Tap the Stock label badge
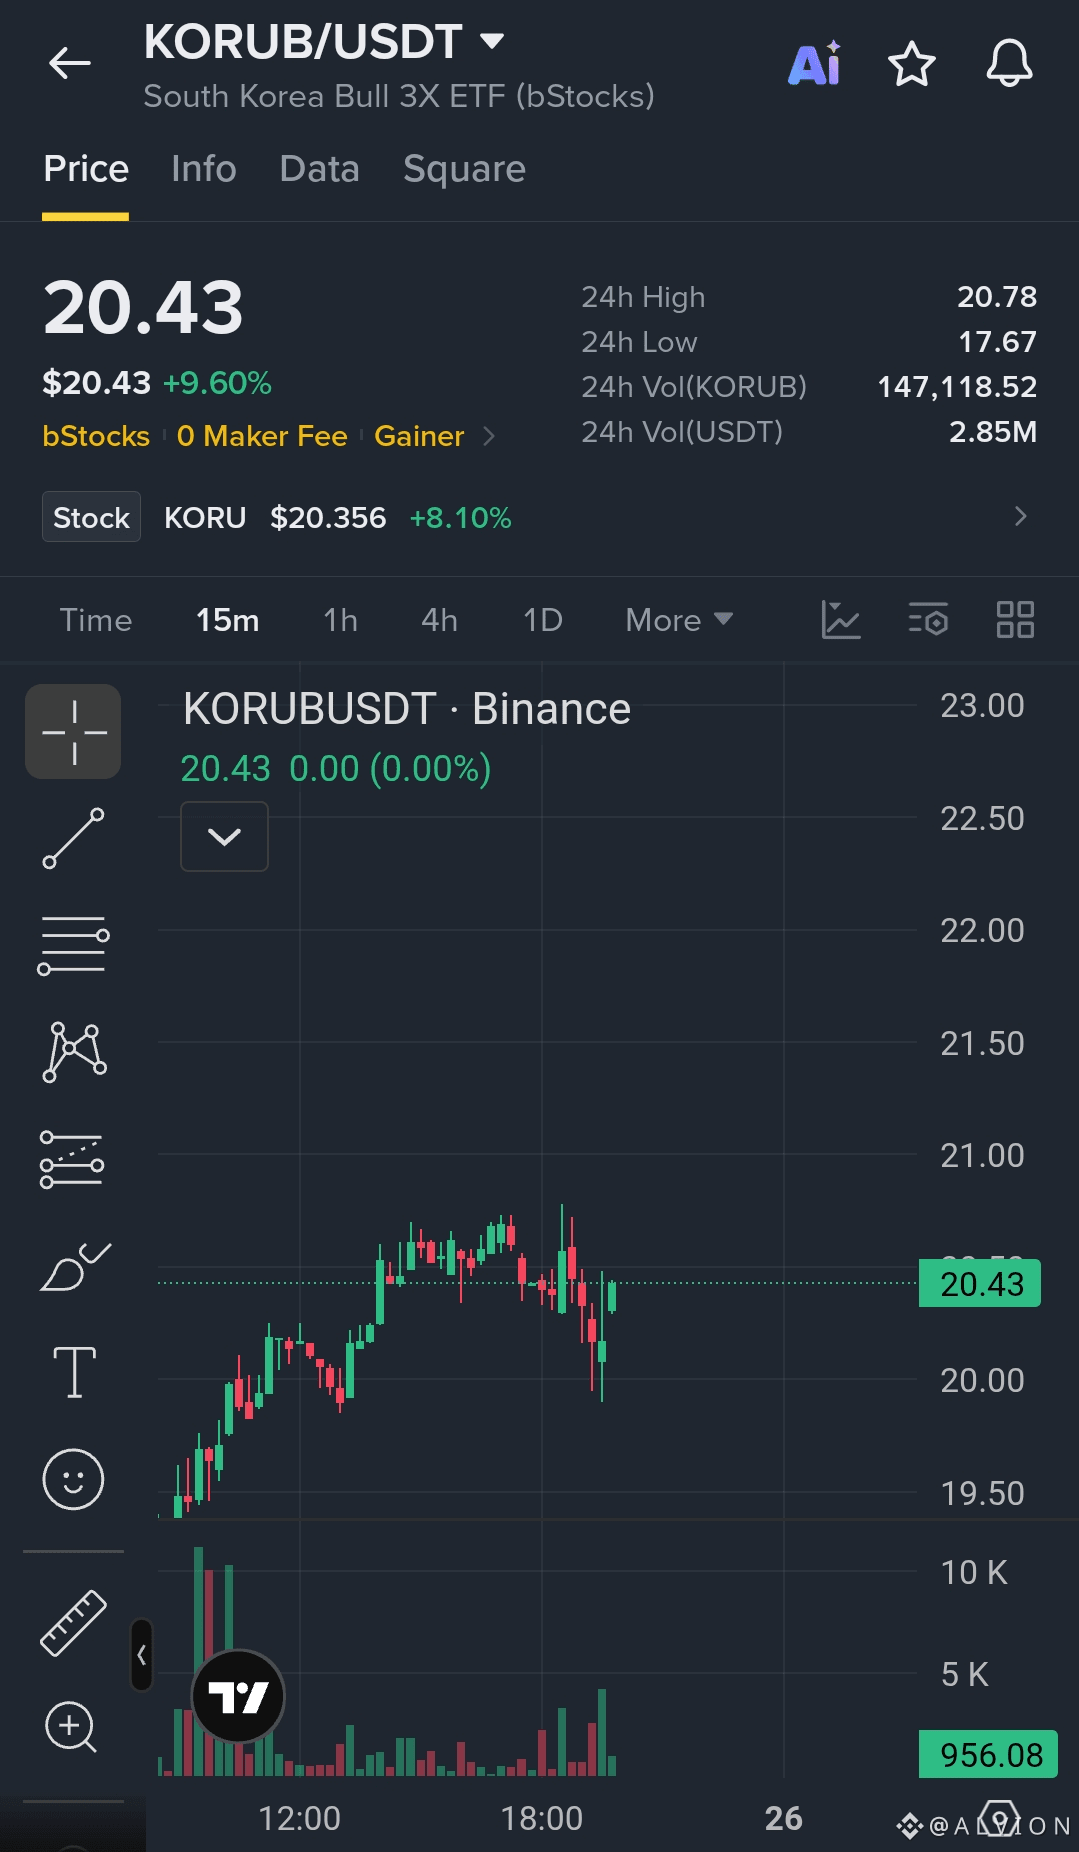Image resolution: width=1079 pixels, height=1852 pixels. (x=91, y=517)
